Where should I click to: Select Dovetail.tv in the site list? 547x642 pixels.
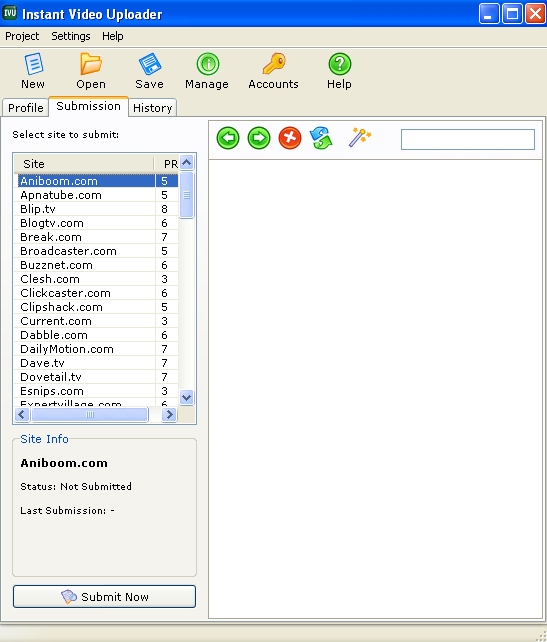97,377
